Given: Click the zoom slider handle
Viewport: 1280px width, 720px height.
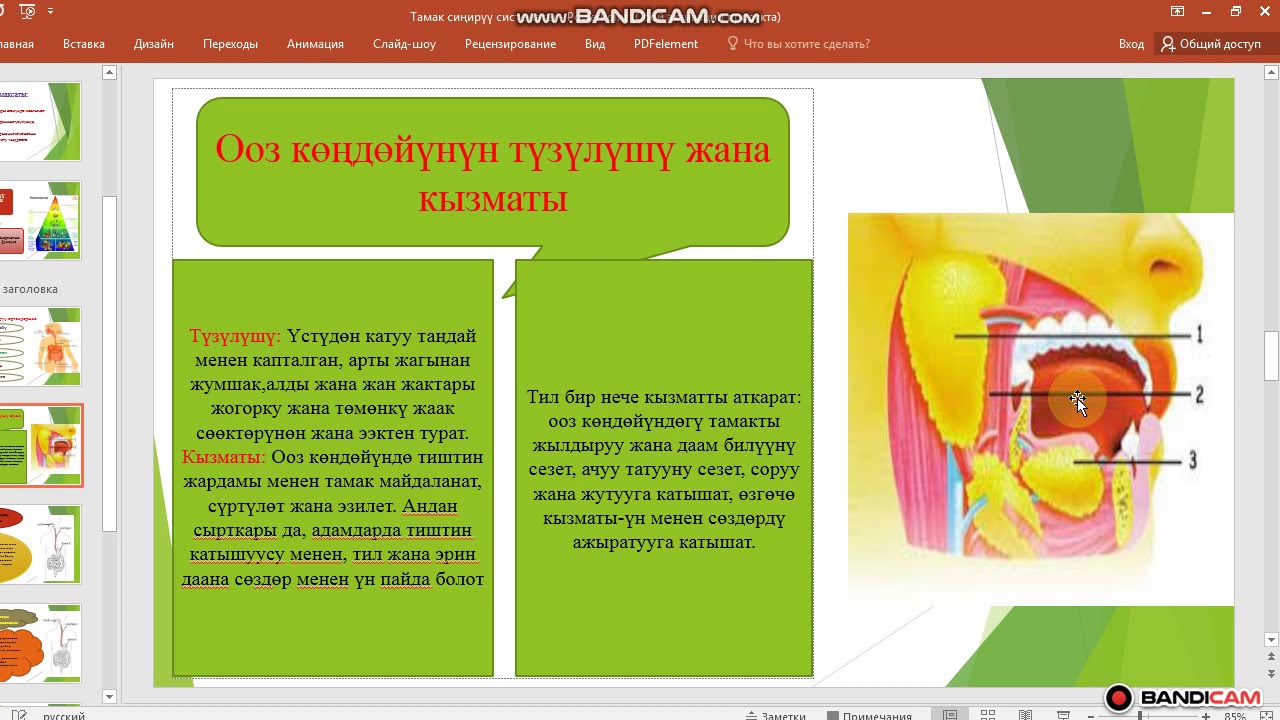Looking at the screenshot, I should 1141,716.
